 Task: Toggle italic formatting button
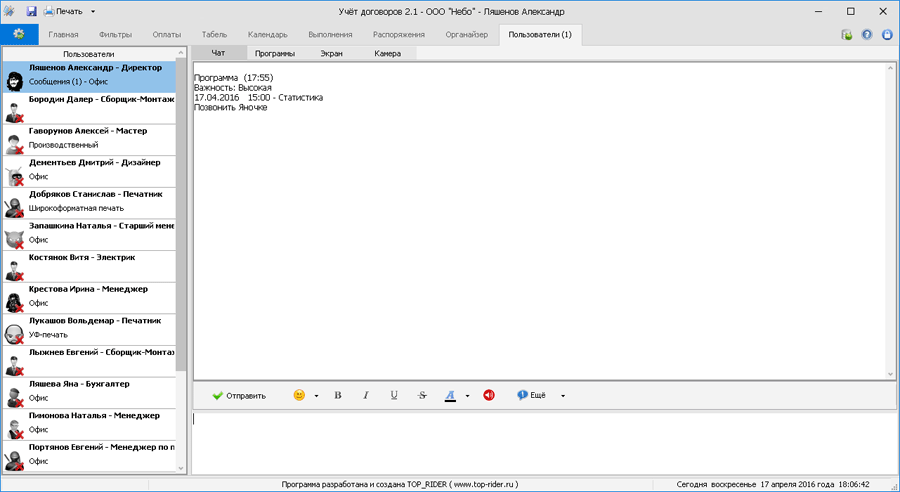point(366,395)
